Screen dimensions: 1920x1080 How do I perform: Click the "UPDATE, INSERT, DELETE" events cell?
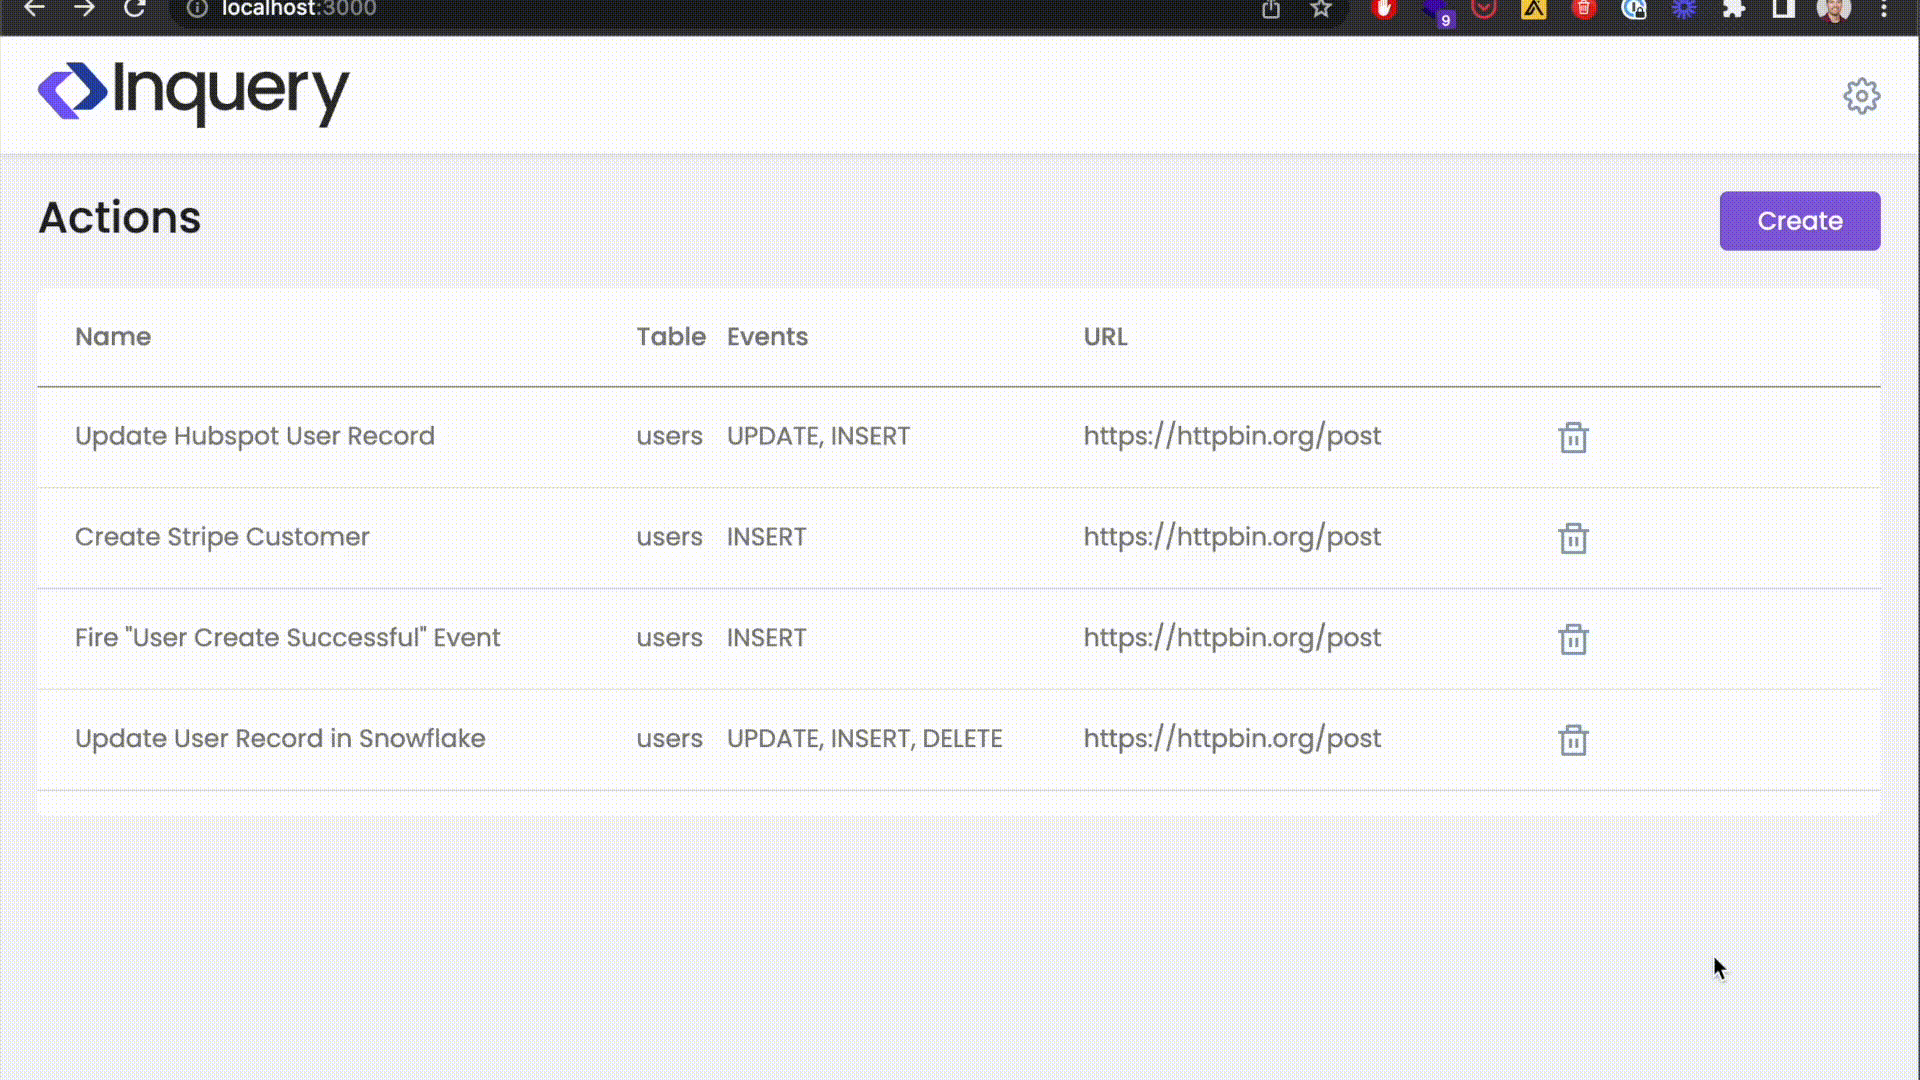pos(864,739)
